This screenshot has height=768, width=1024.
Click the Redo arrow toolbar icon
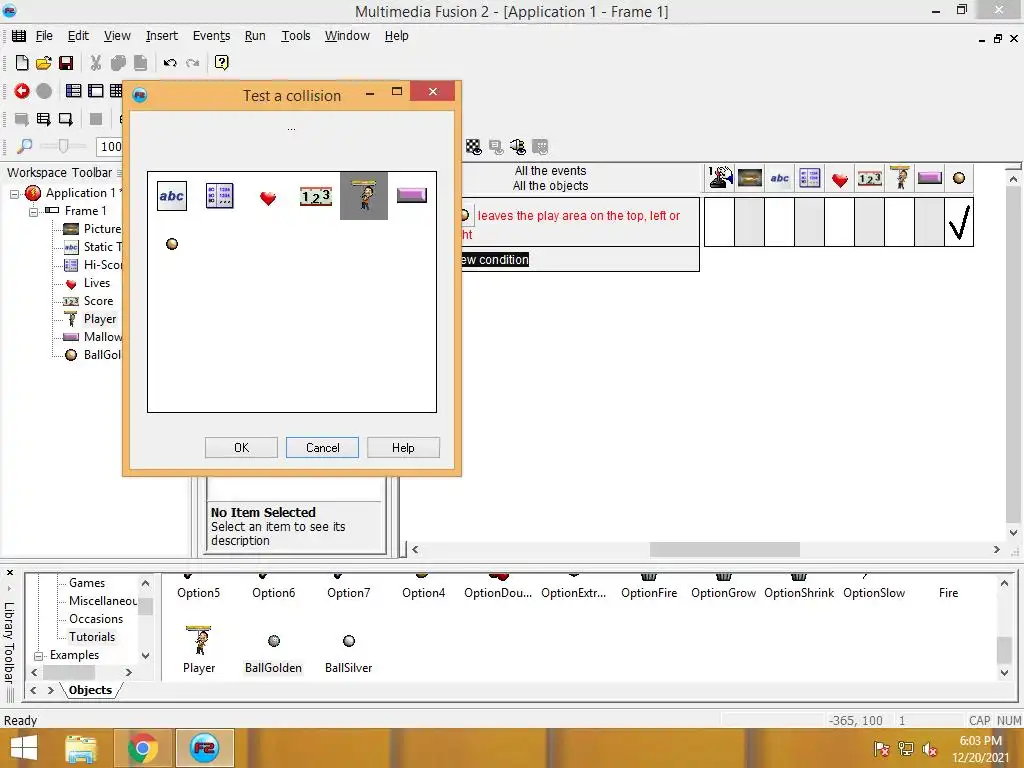click(192, 63)
